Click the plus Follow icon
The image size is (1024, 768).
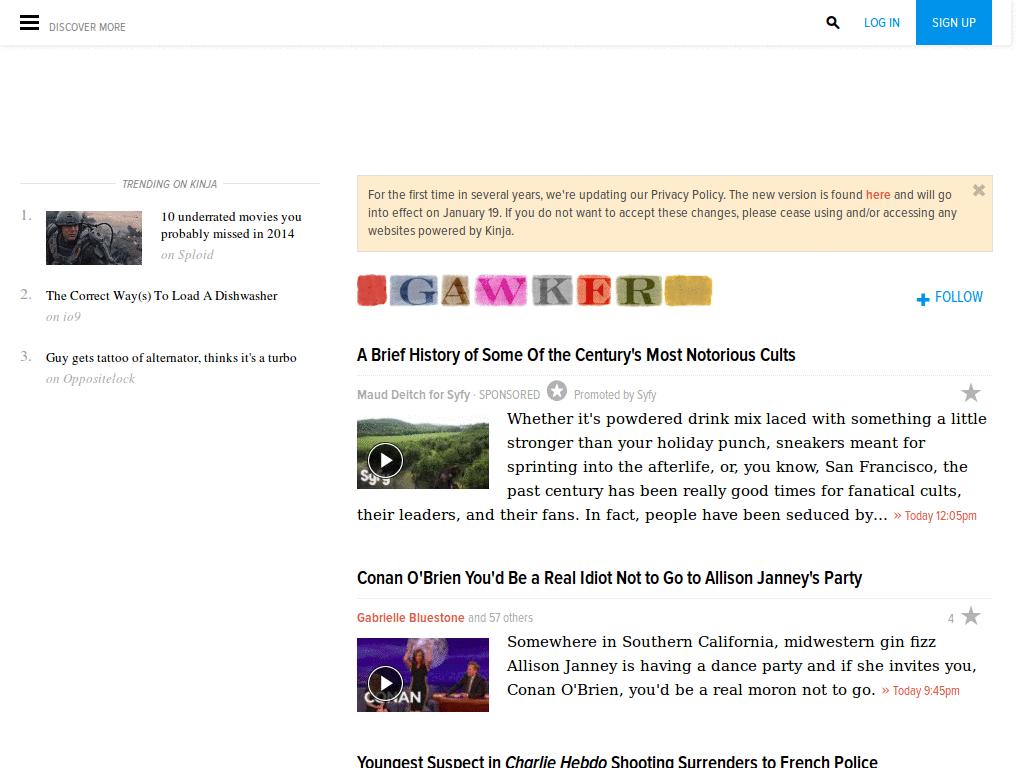point(923,299)
